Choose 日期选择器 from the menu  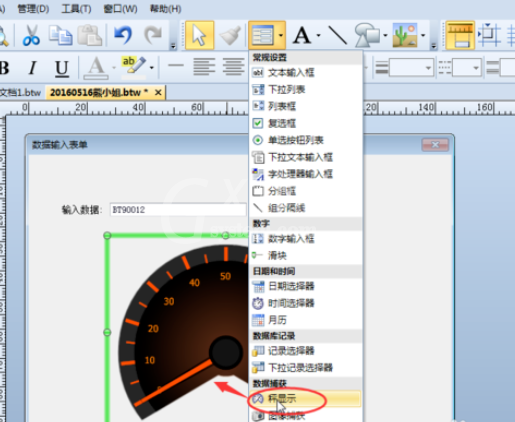(x=305, y=286)
